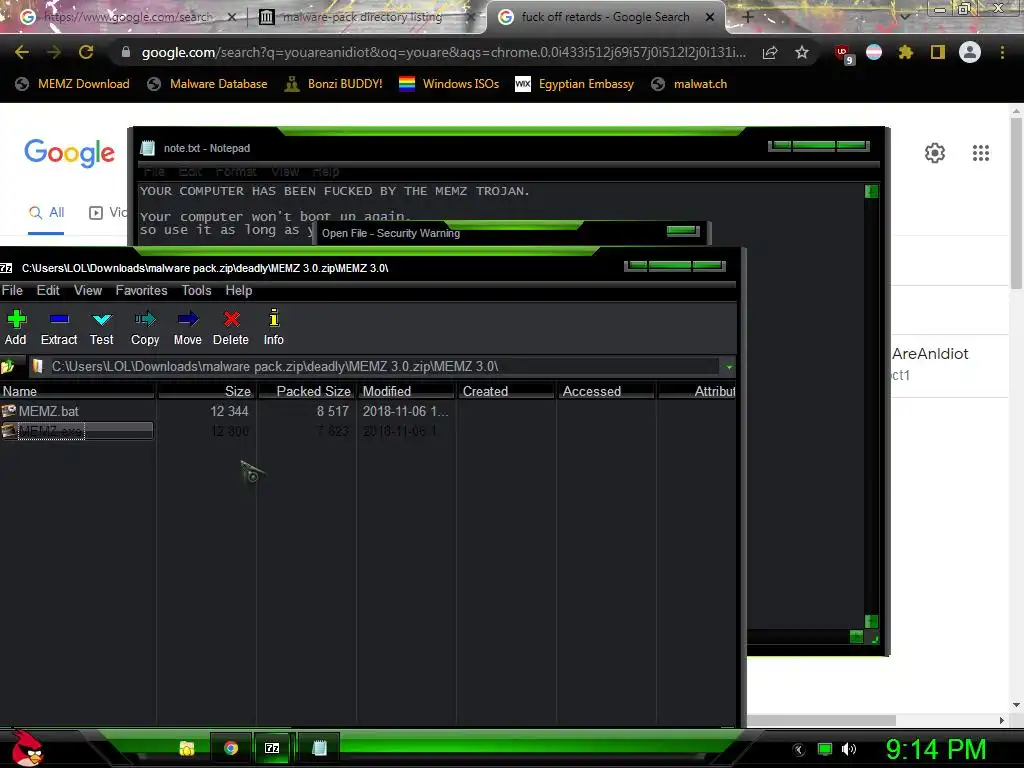Click the red Delete toolbar icon
Viewport: 1024px width, 768px height.
pos(231,327)
